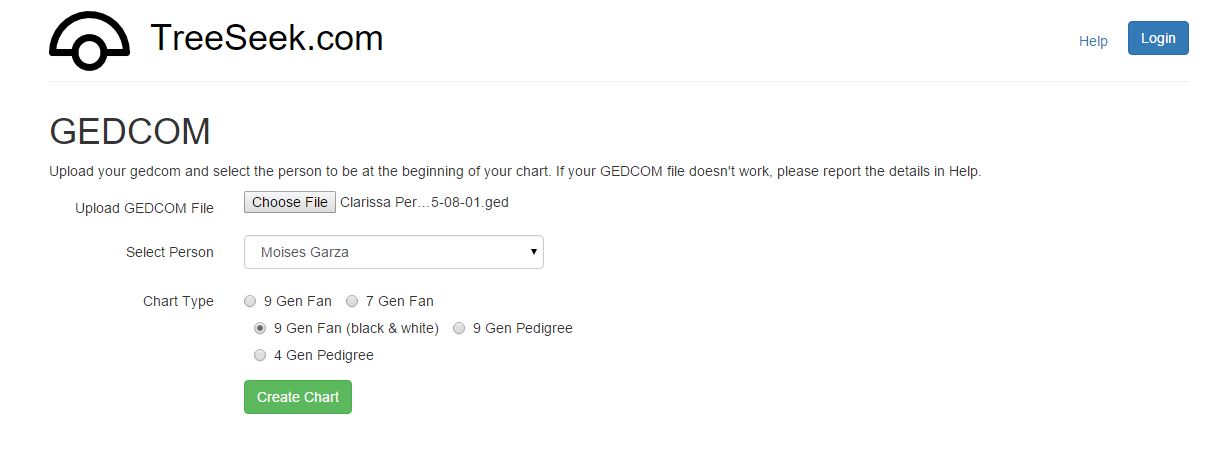Click the Choose File button
The height and width of the screenshot is (465, 1215).
[289, 202]
